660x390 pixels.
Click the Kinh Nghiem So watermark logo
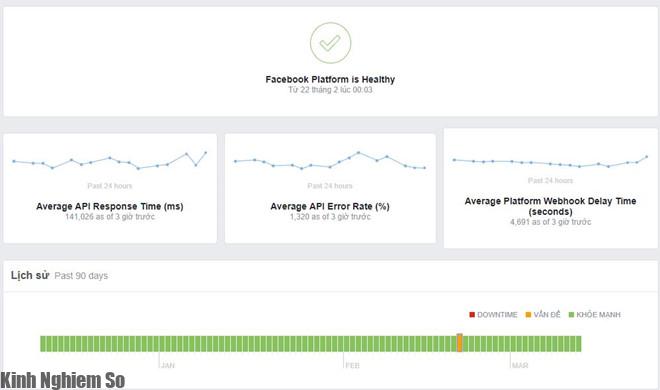pos(63,380)
